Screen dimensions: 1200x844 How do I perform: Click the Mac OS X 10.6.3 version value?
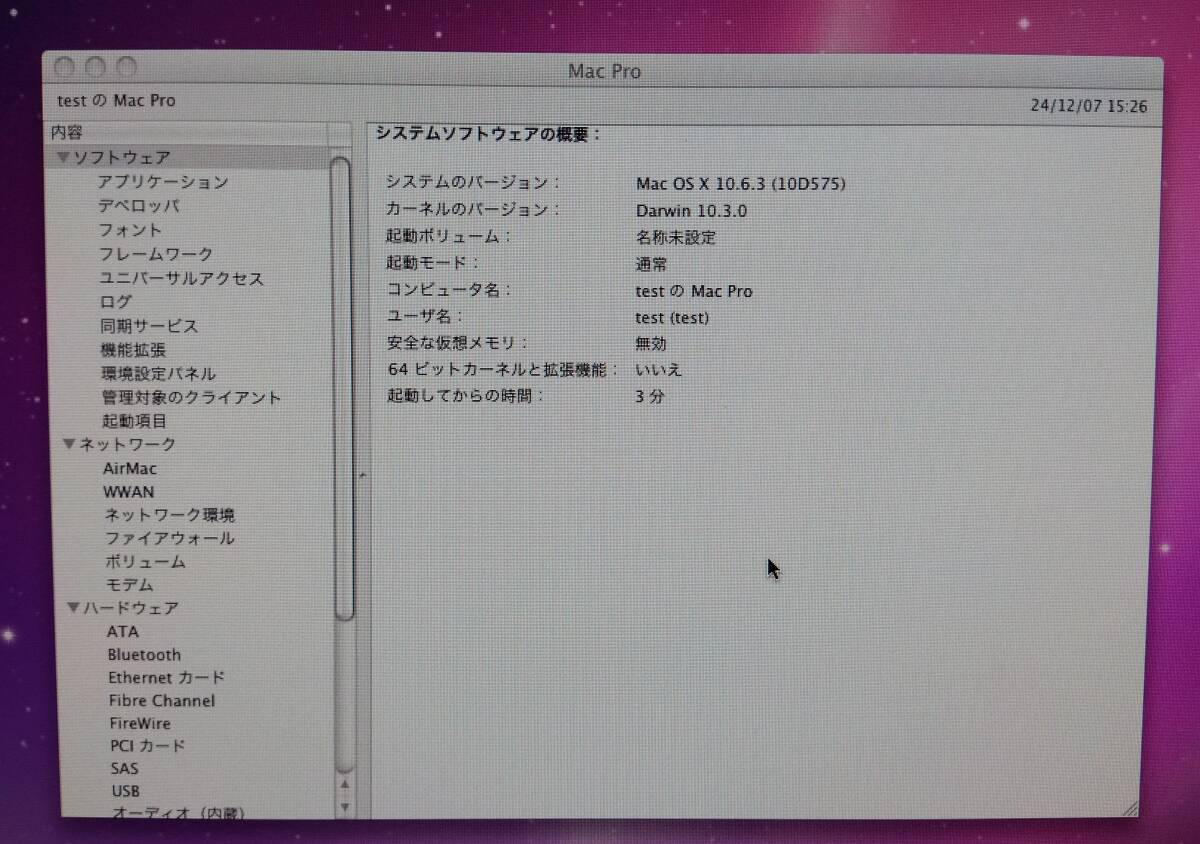click(x=741, y=184)
